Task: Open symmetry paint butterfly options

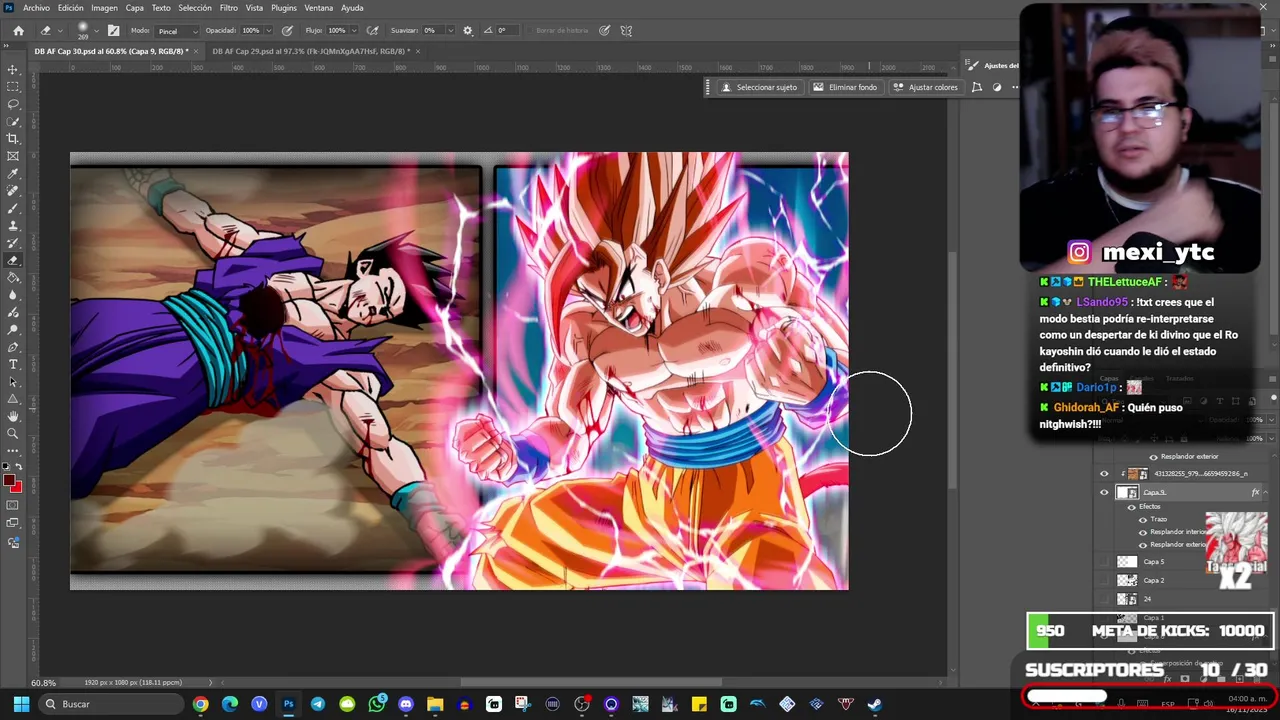Action: (x=626, y=31)
